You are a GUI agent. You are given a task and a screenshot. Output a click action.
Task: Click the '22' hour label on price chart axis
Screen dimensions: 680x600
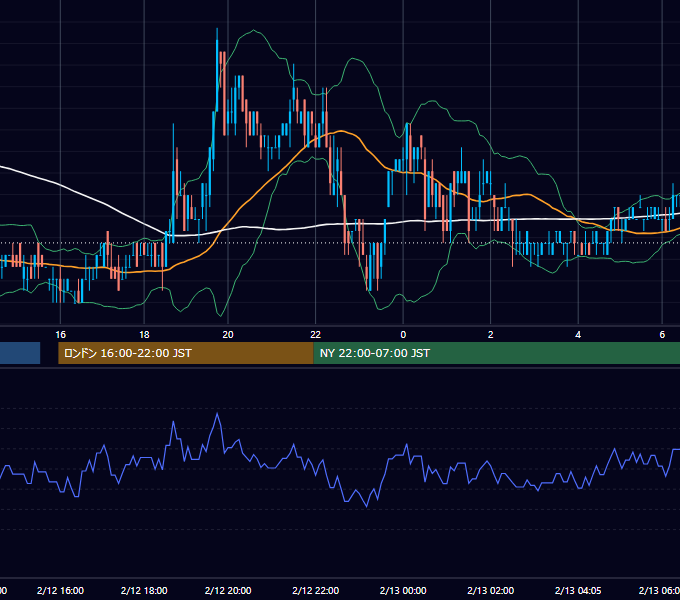tap(315, 335)
